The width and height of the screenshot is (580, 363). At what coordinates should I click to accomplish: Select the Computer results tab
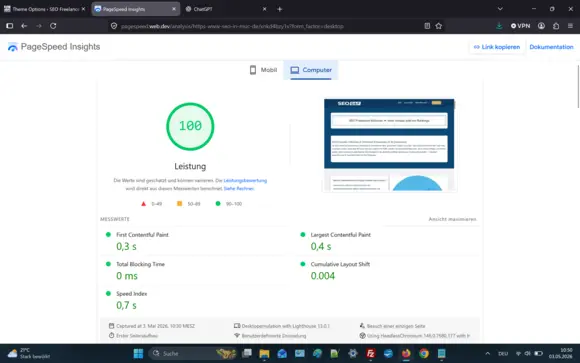[x=311, y=70]
